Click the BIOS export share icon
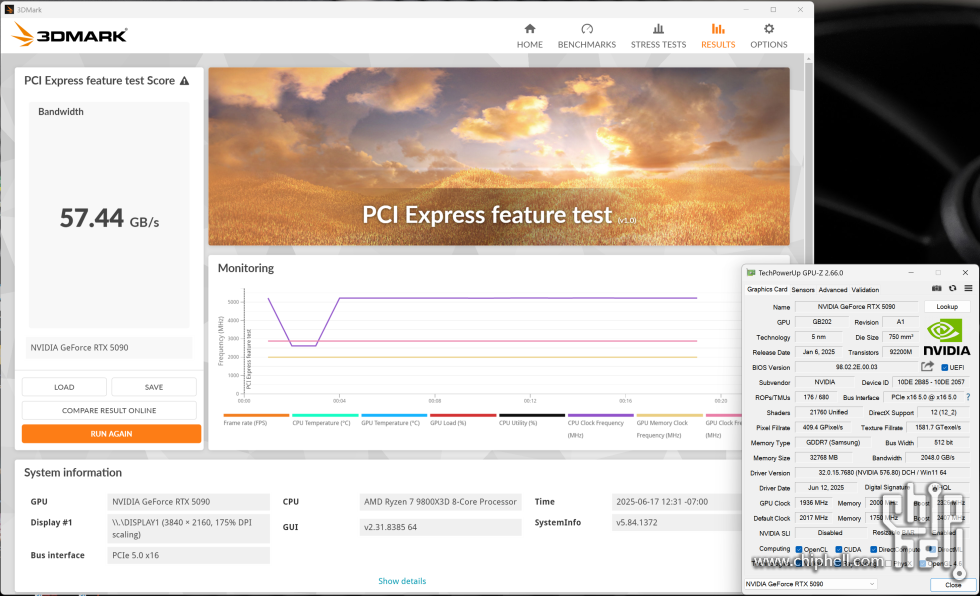This screenshot has height=596, width=980. coord(928,367)
